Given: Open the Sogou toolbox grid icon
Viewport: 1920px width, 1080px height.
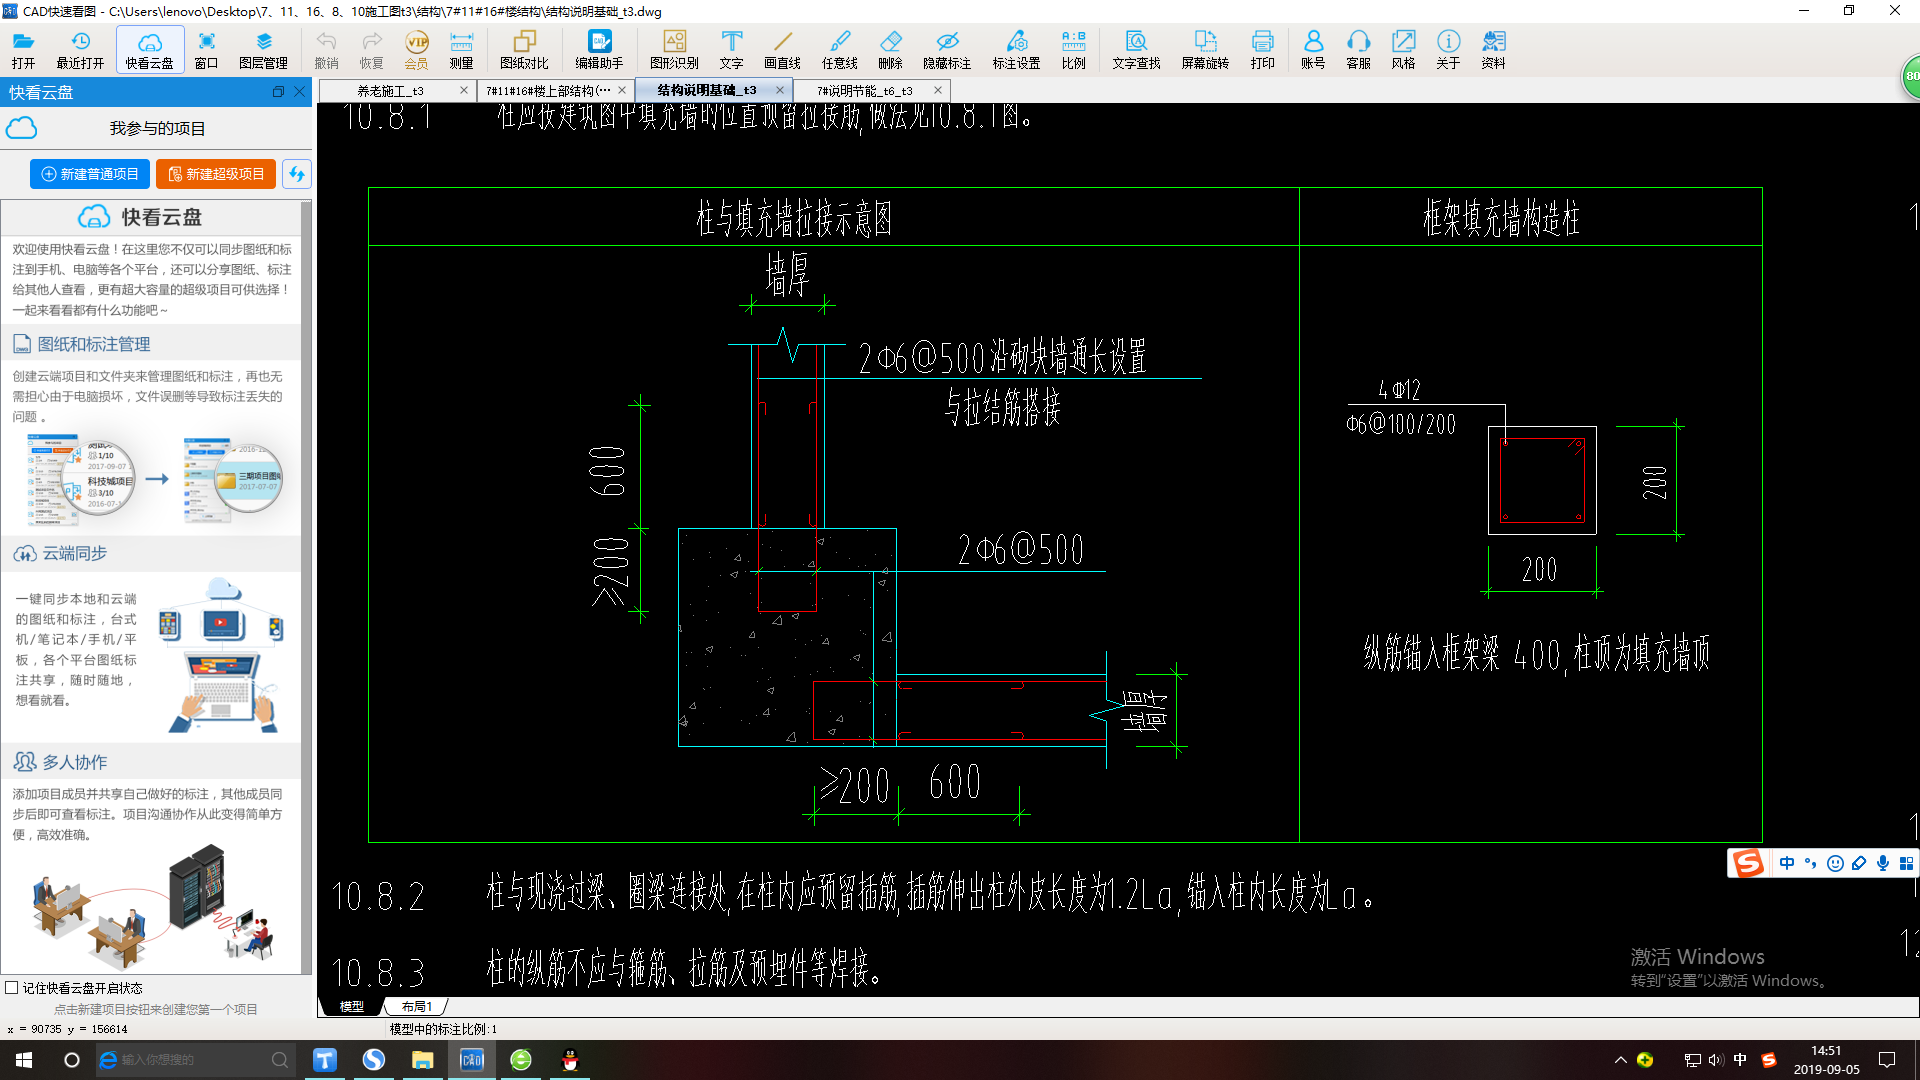Looking at the screenshot, I should coord(1906,863).
